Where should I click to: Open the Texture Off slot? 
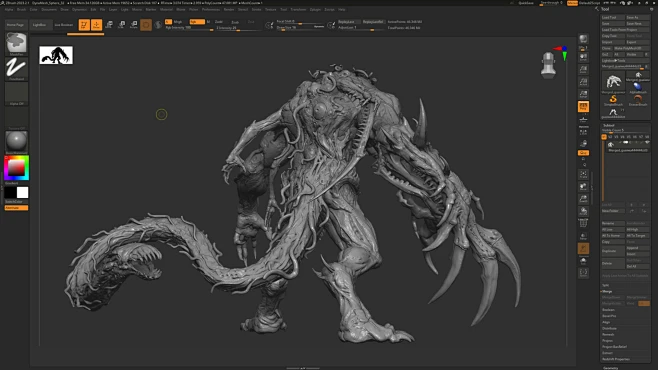point(16,118)
